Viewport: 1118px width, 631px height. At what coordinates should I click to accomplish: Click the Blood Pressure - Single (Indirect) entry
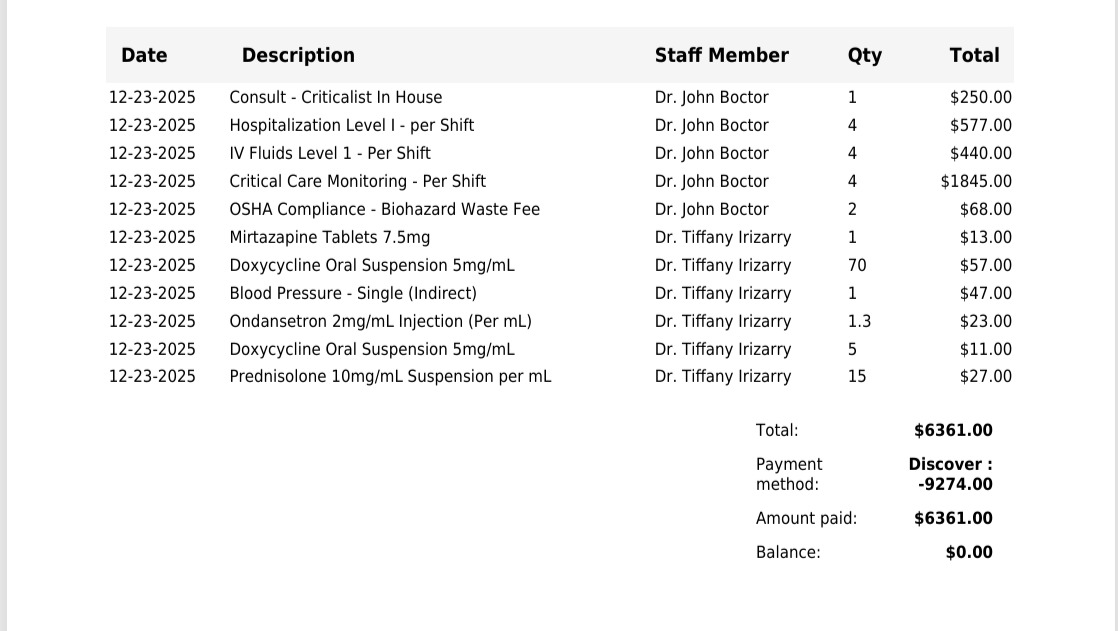click(353, 294)
